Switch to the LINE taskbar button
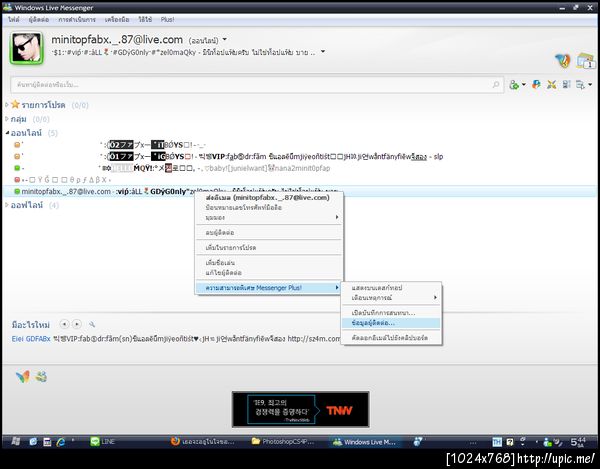 (103, 442)
